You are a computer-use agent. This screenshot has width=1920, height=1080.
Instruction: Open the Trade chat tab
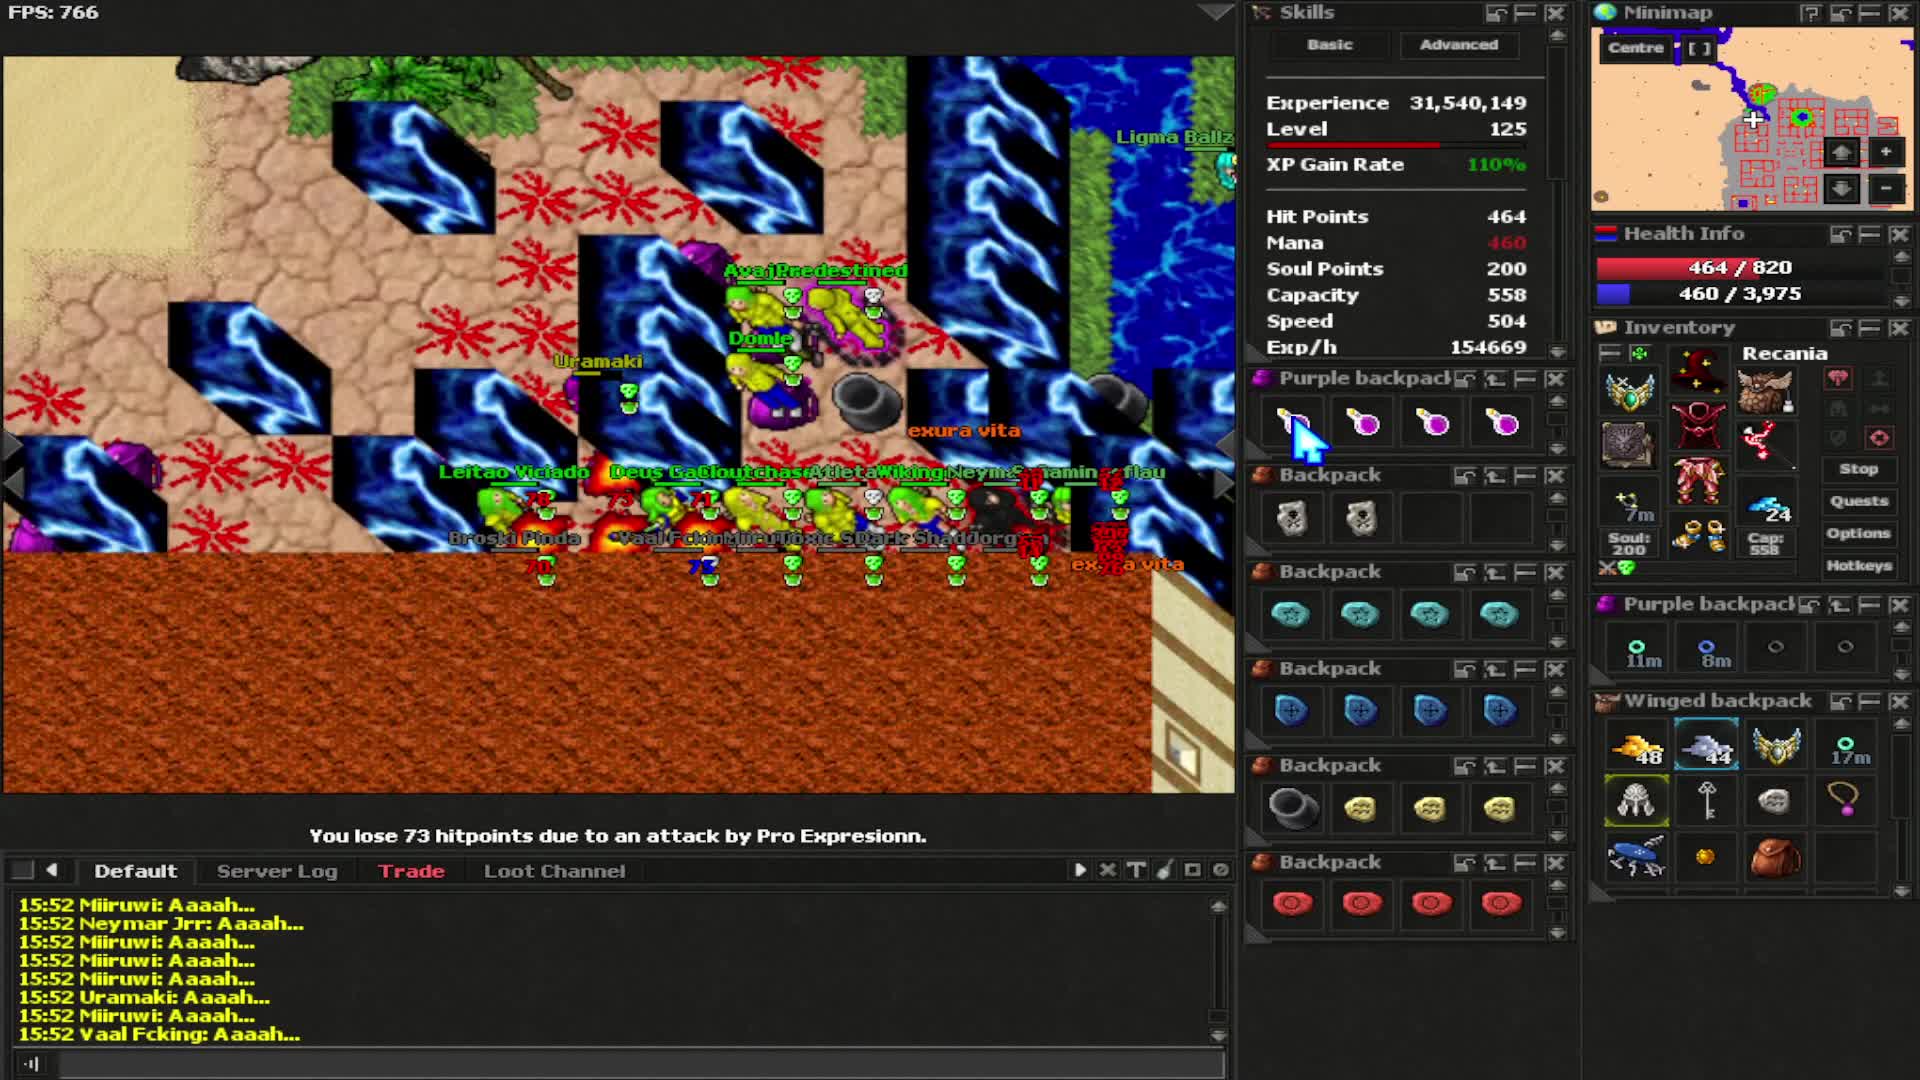click(x=411, y=871)
